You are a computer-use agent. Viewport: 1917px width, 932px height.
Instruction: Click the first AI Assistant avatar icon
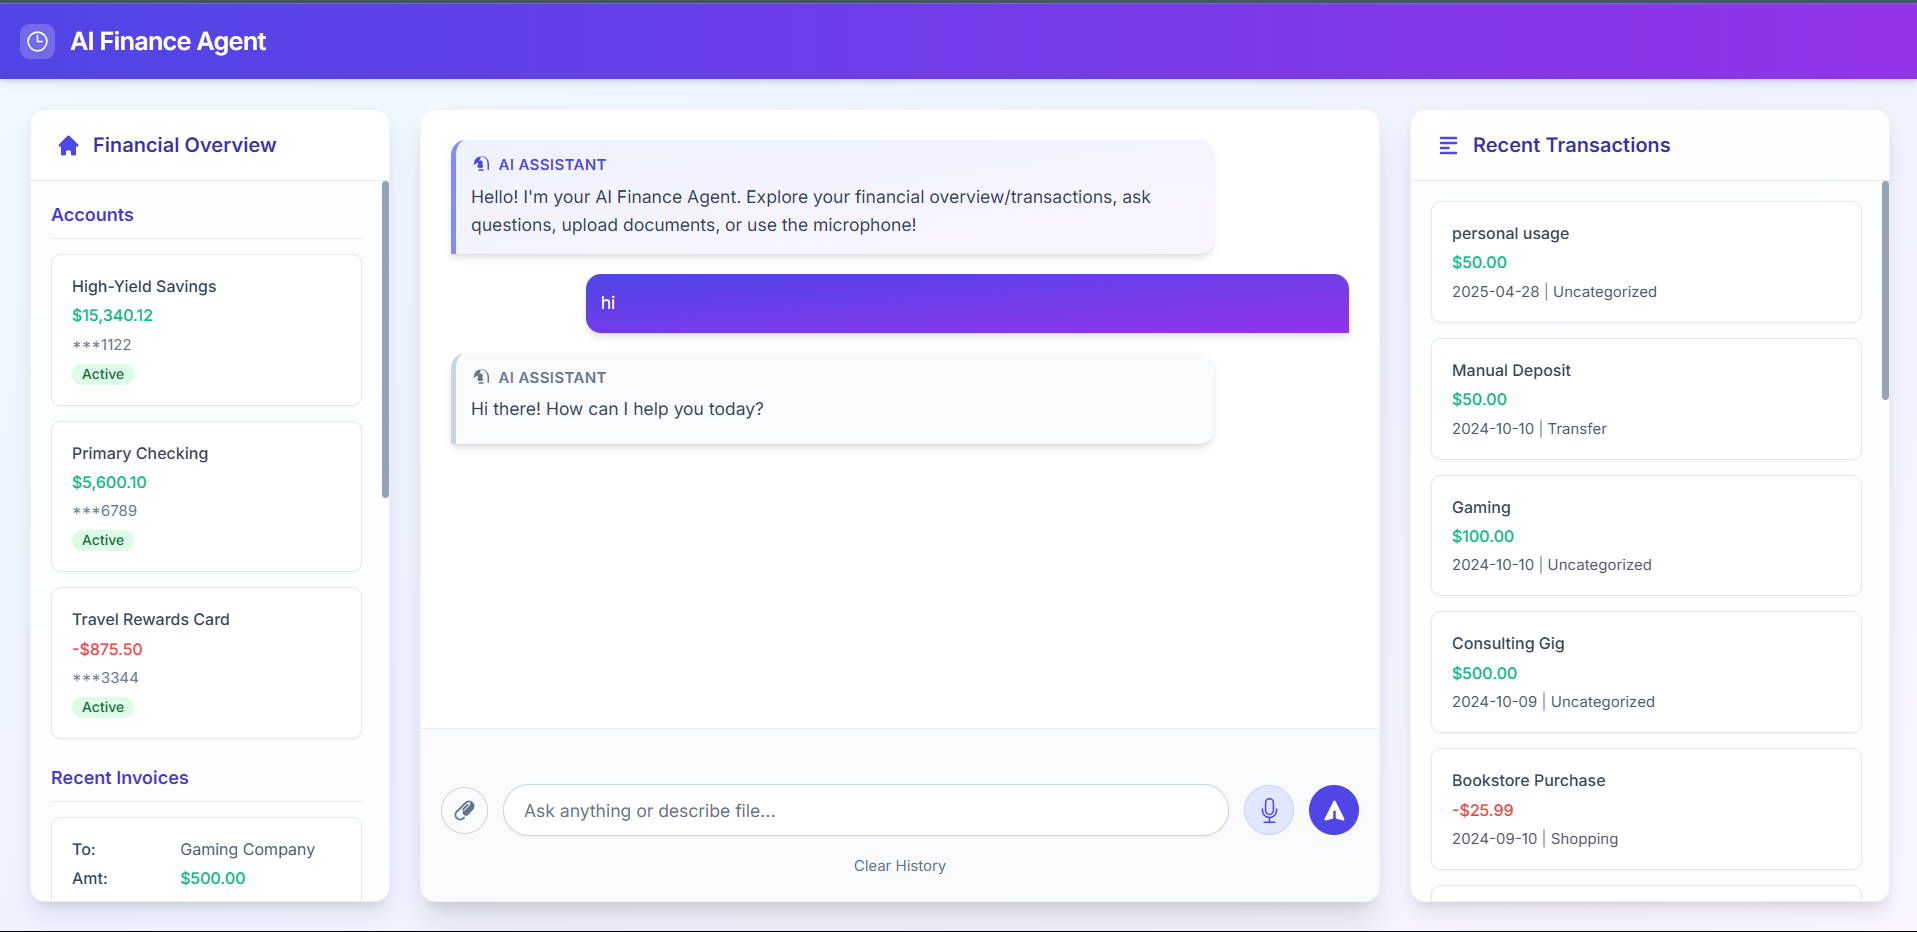point(481,164)
